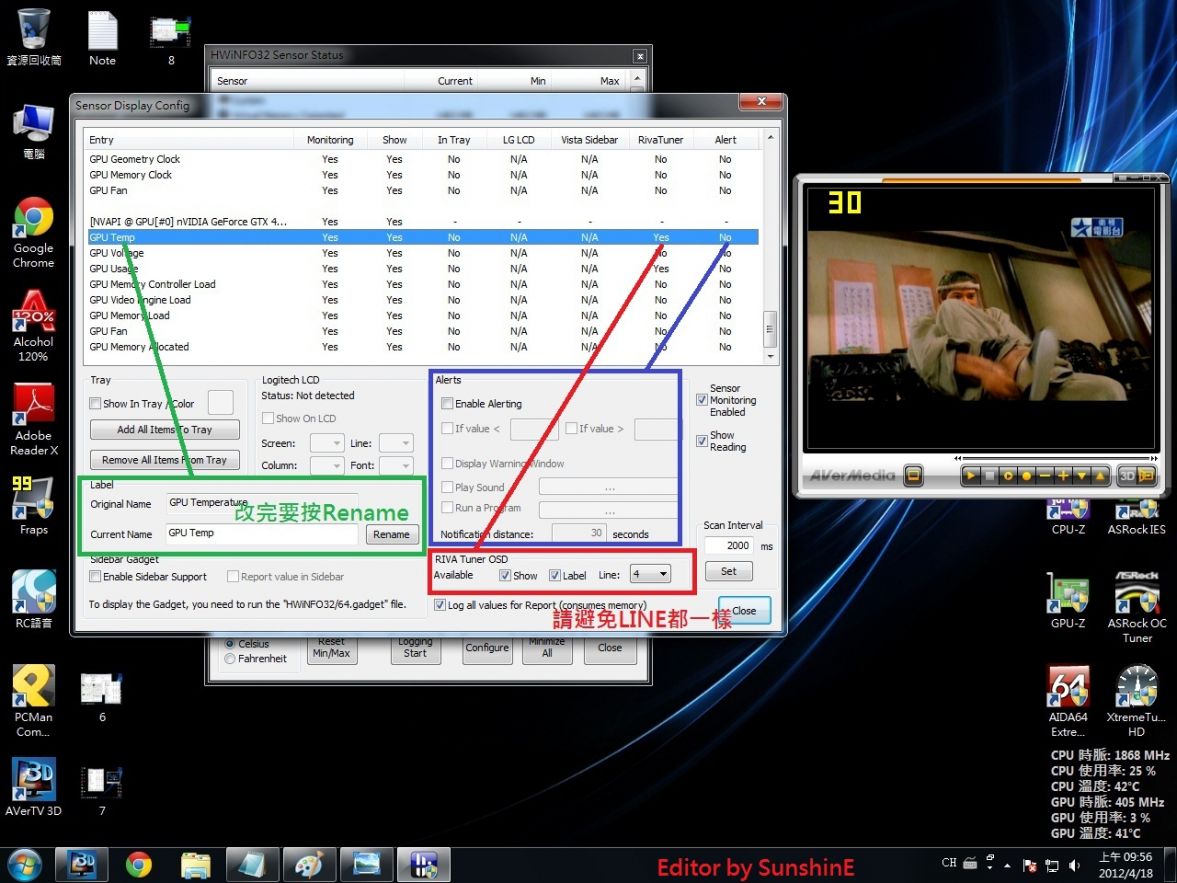The width and height of the screenshot is (1177, 883).
Task: Click the up arrow in AVerMedia controls
Action: coord(1100,475)
